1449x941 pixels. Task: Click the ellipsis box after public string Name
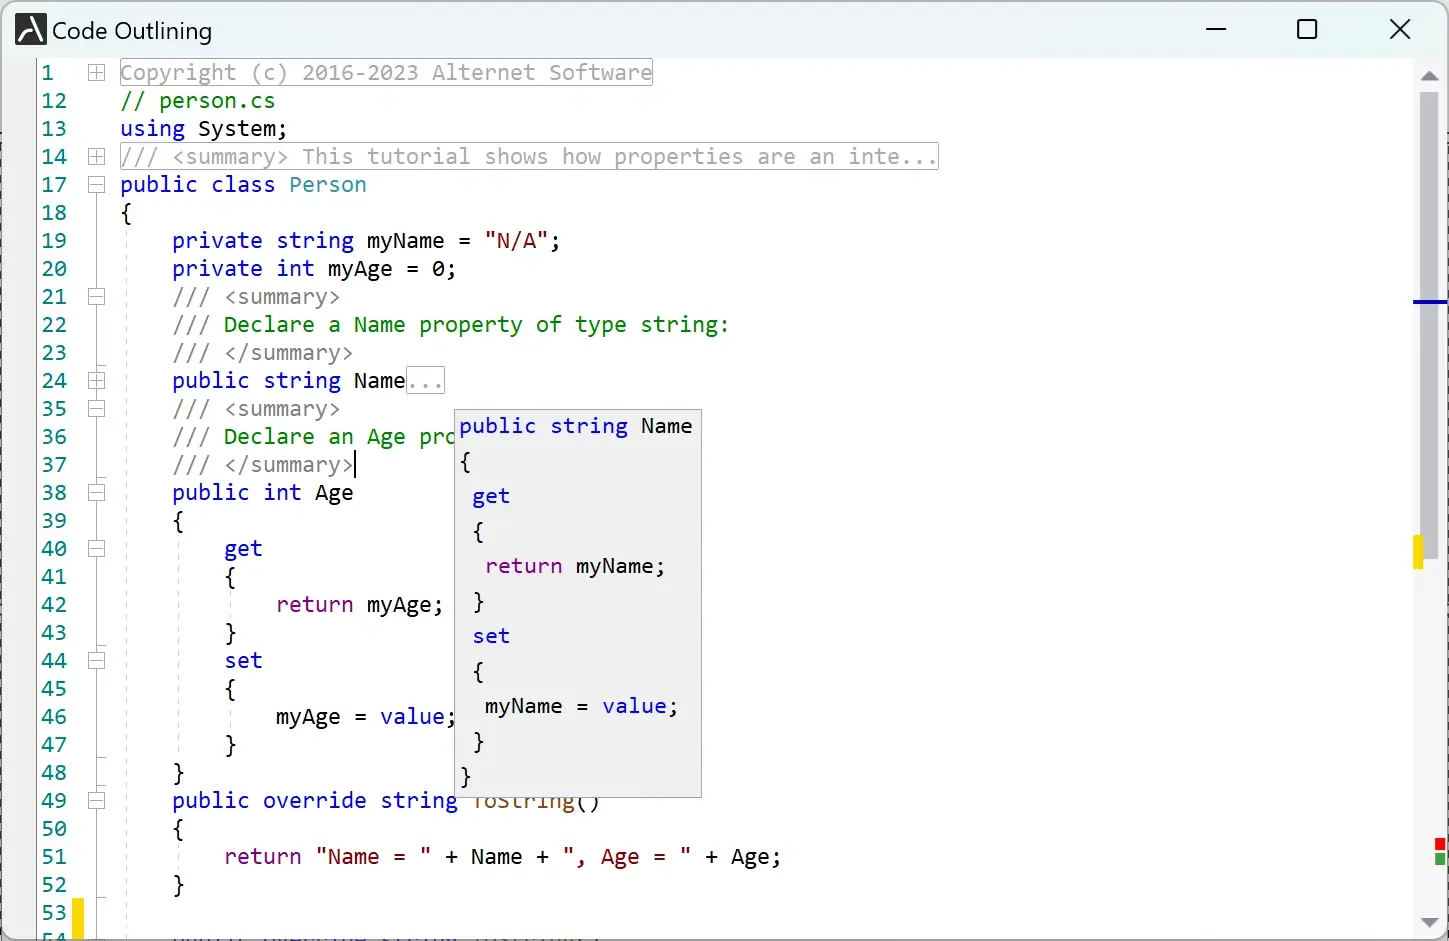[426, 380]
